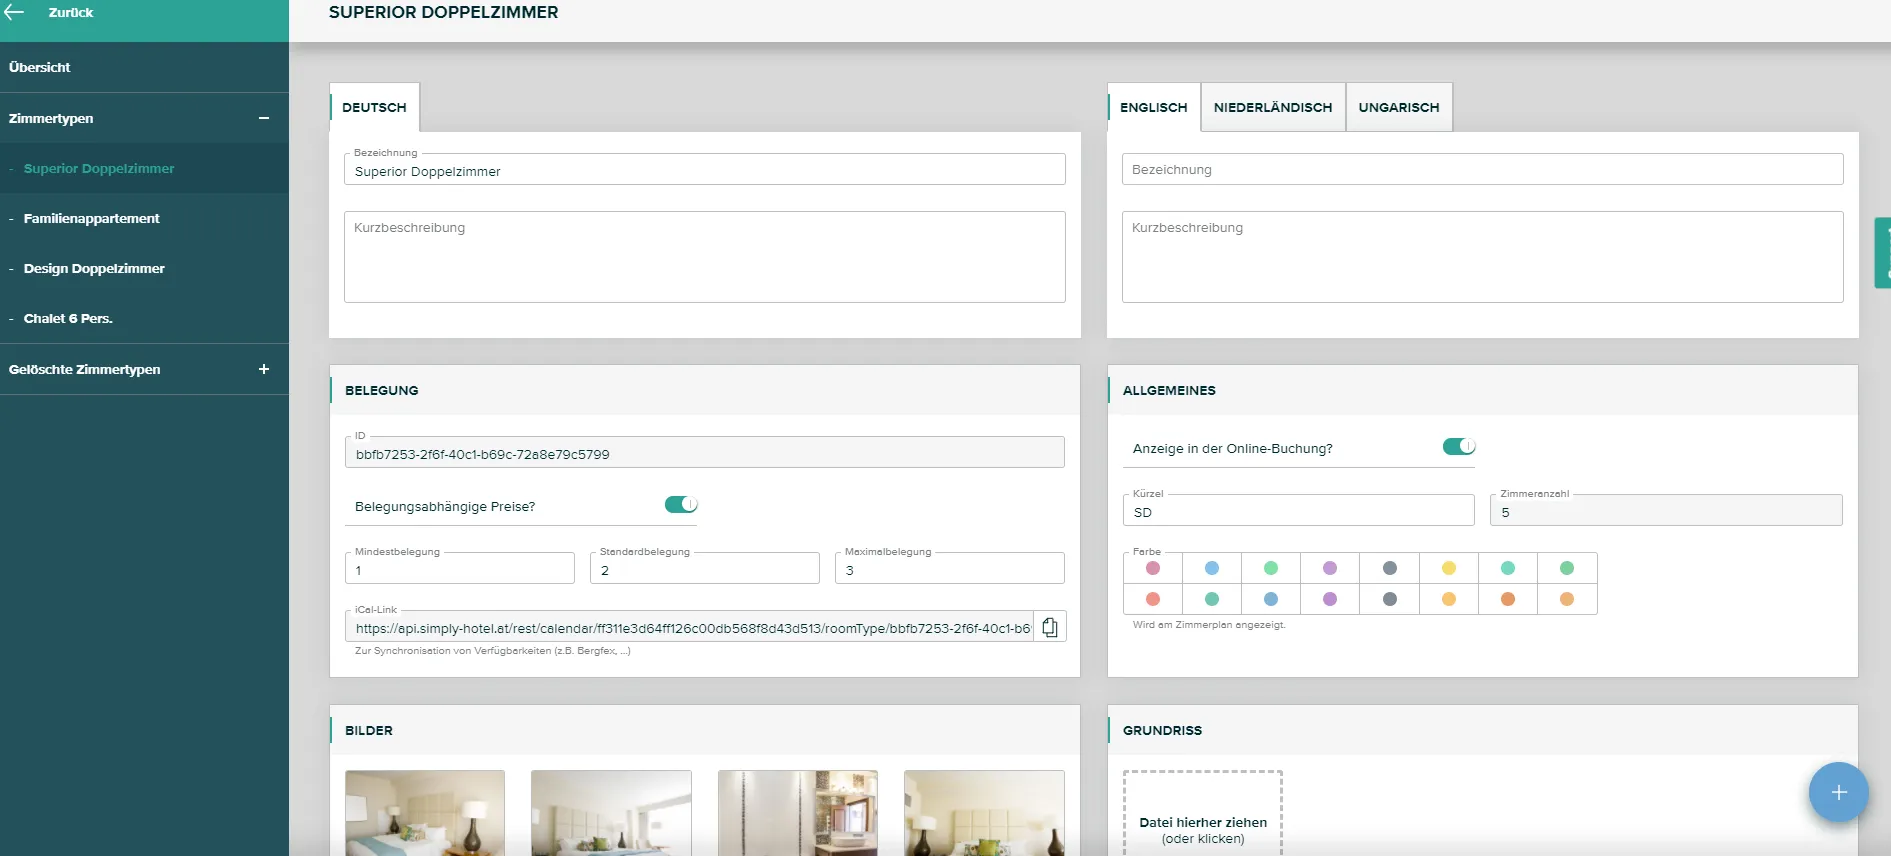1891x856 pixels.
Task: Switch to the Englisch tab
Action: coord(1154,107)
